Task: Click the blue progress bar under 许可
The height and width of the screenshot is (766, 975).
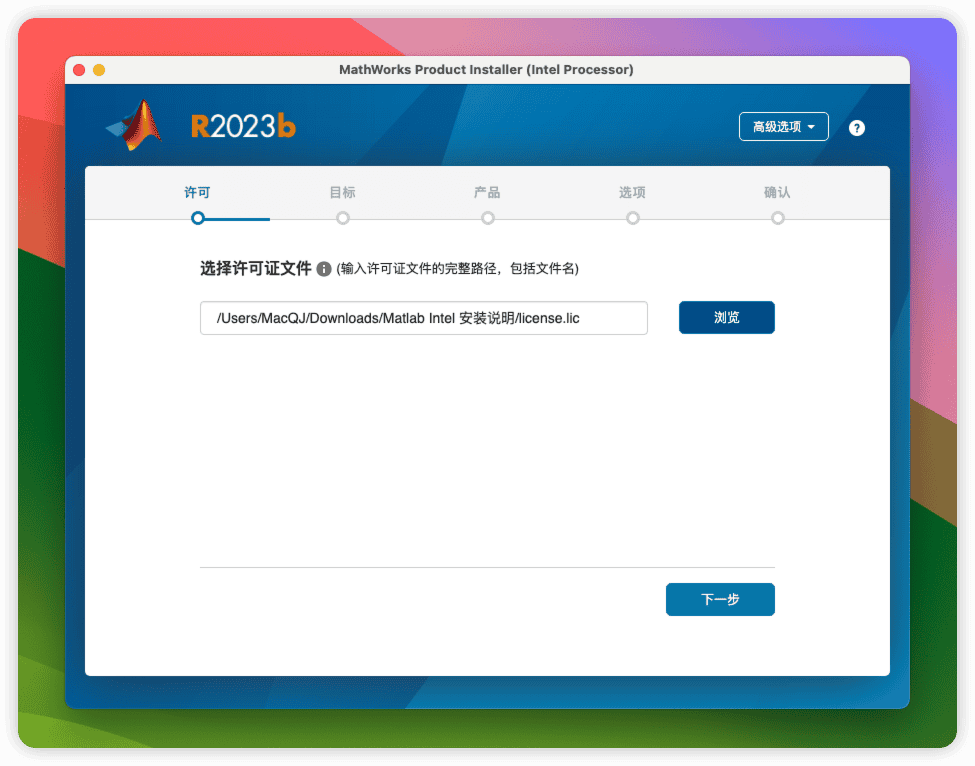Action: [235, 217]
